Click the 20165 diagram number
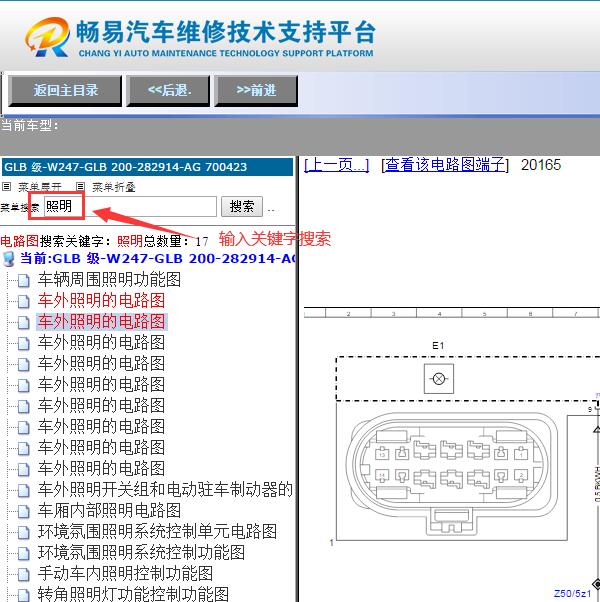This screenshot has width=600, height=602. tap(541, 165)
